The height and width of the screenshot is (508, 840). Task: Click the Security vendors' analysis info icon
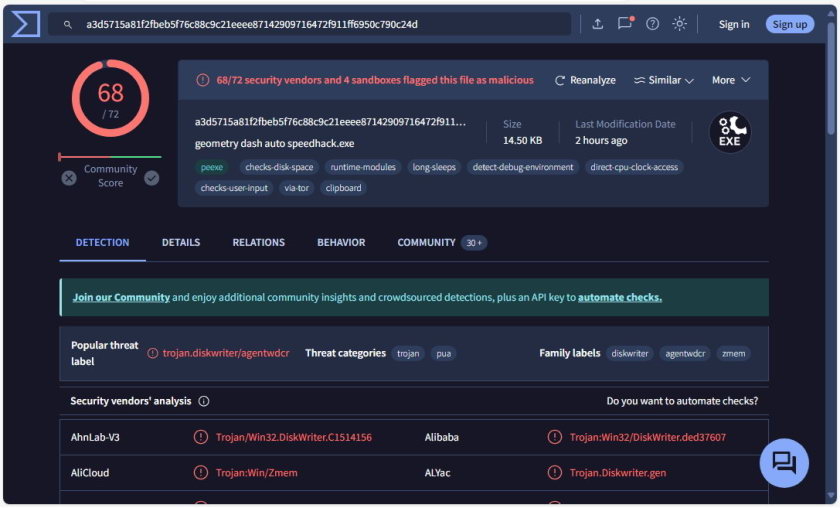[204, 401]
